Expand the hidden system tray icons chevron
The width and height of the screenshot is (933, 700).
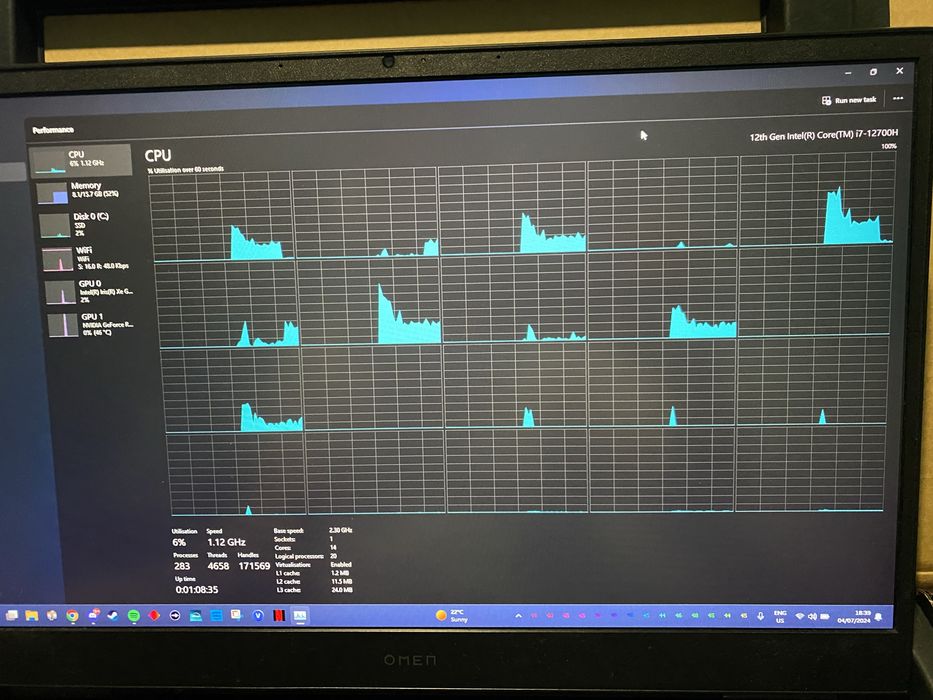point(518,615)
